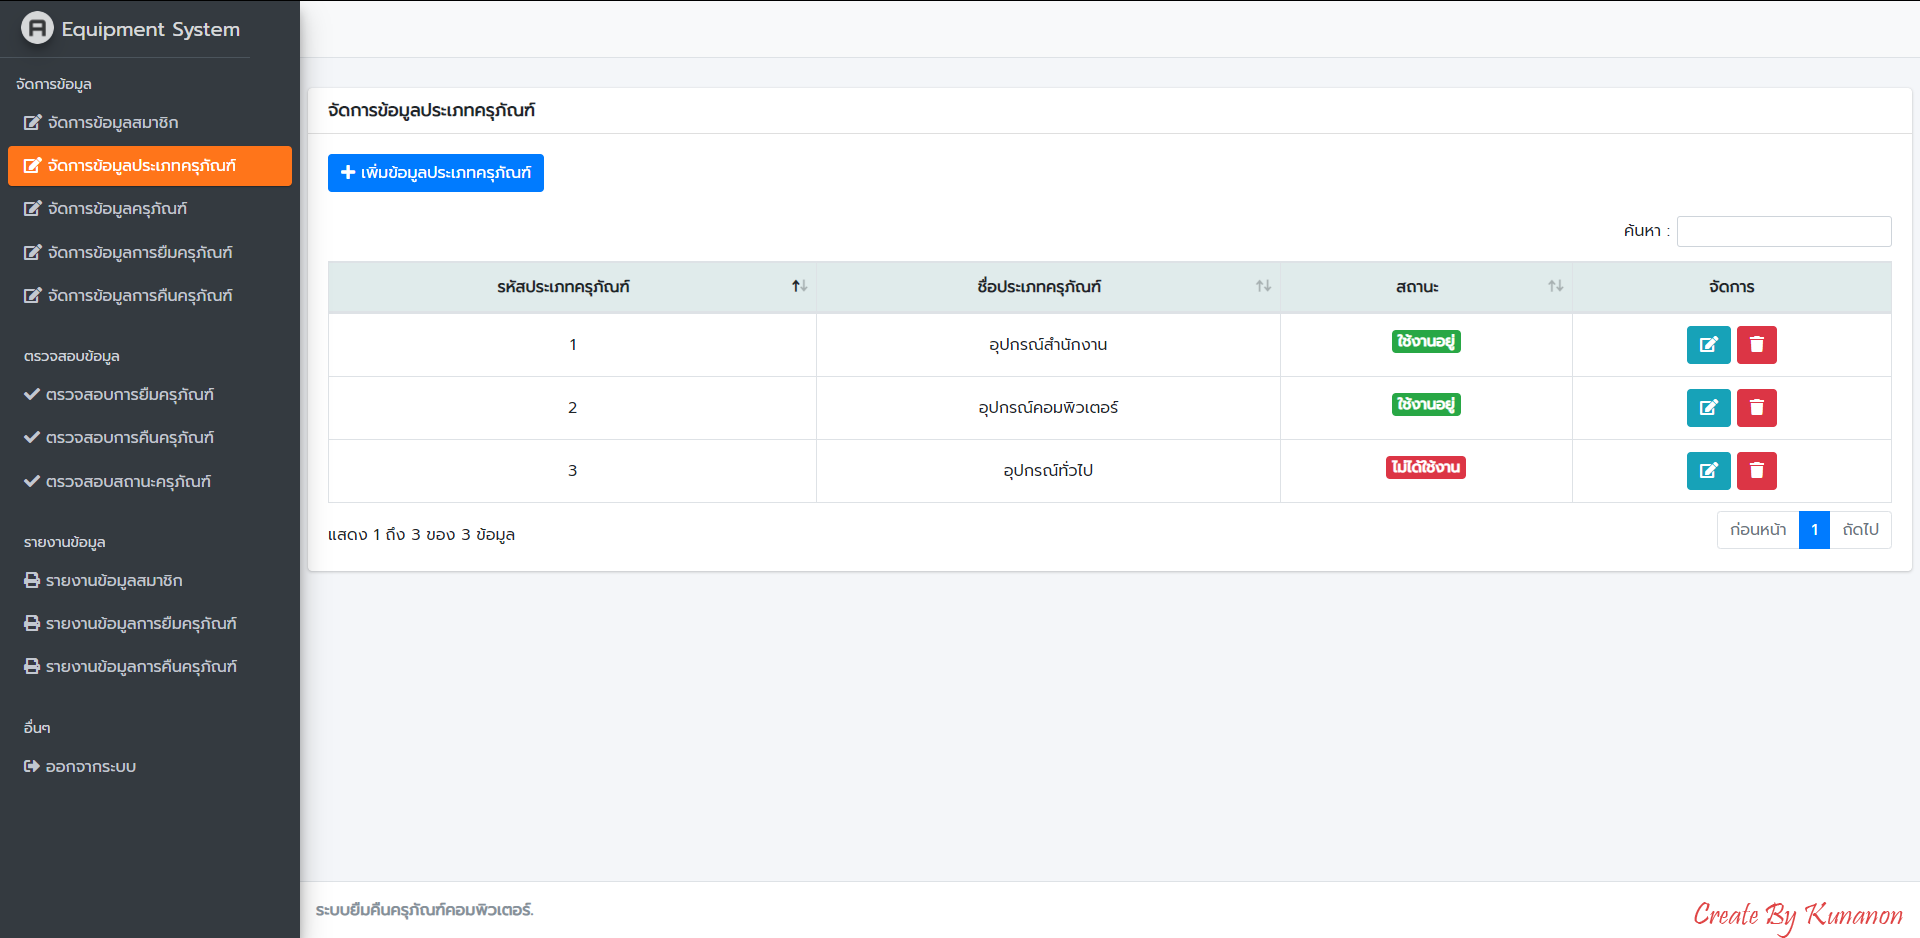Click เพิ่มข้อมูลประเภทครุภัณฑ์ button
This screenshot has height=938, width=1920.
pos(435,173)
